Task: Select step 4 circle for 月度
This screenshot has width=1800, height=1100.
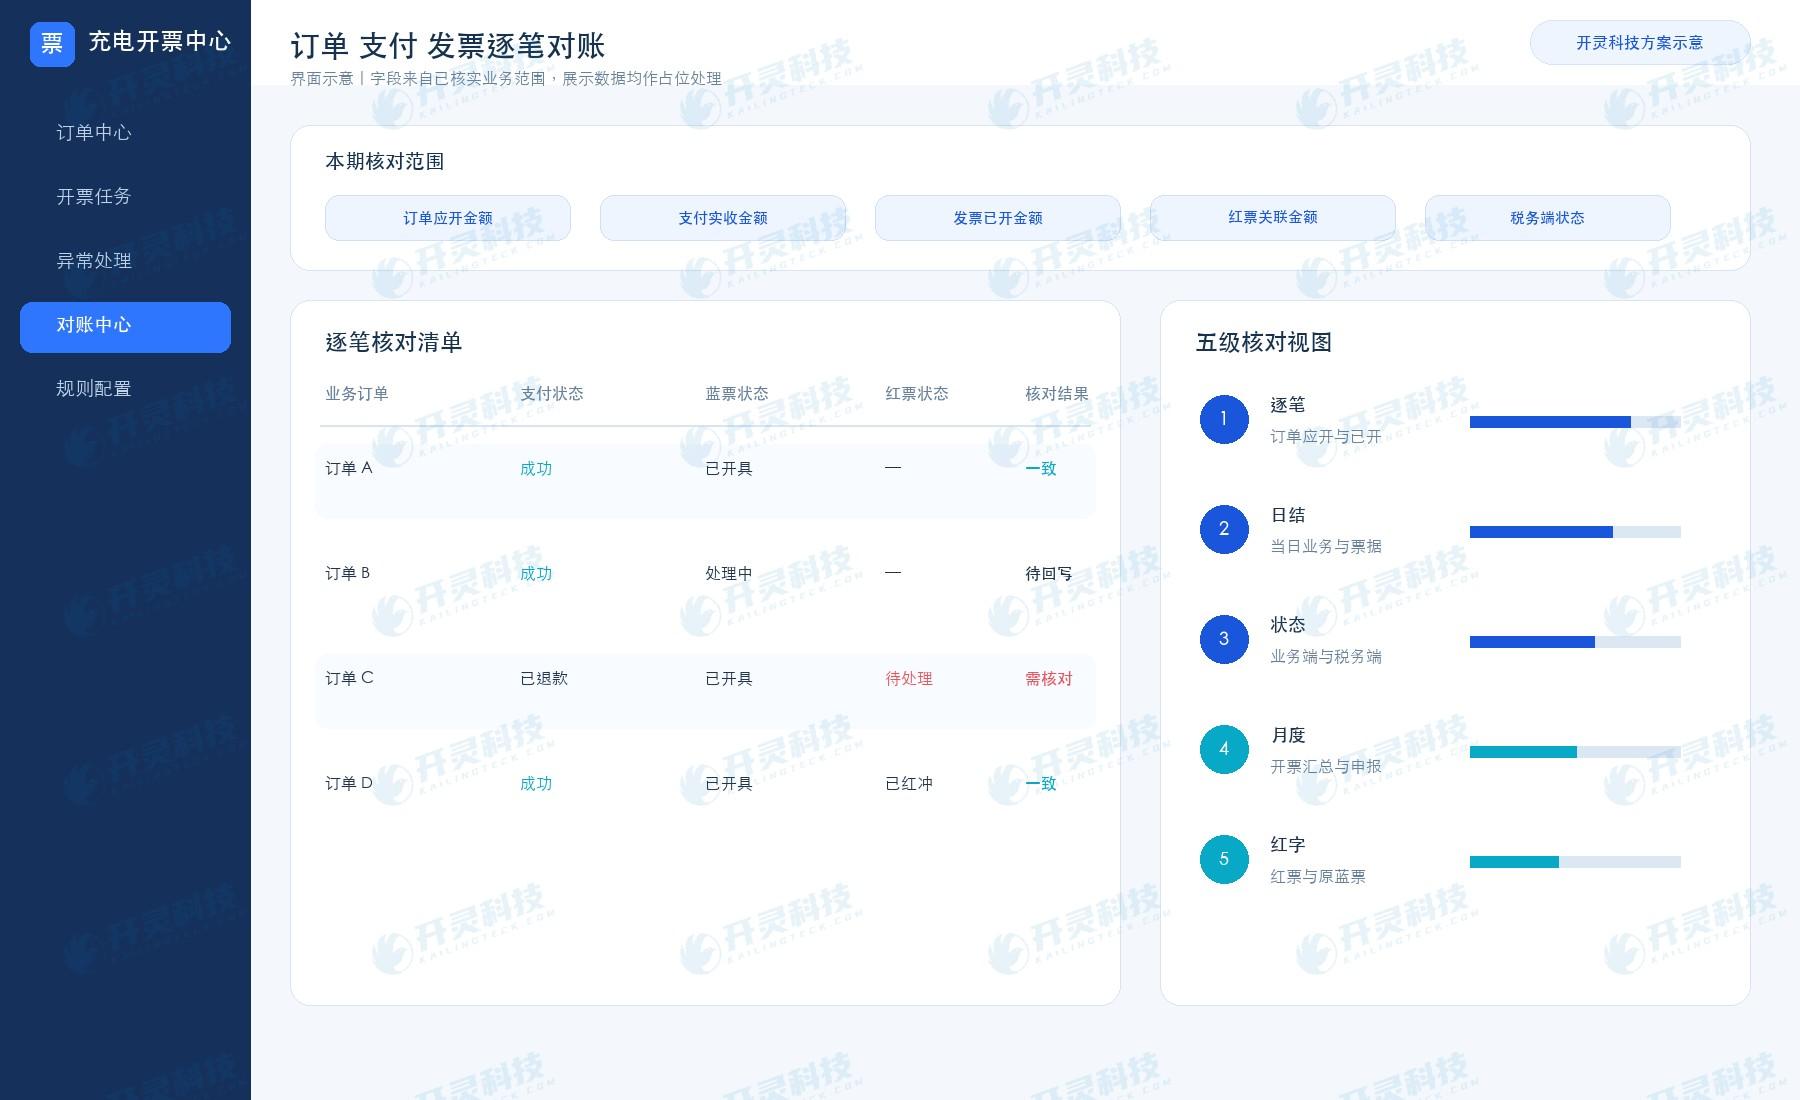Action: [1224, 749]
